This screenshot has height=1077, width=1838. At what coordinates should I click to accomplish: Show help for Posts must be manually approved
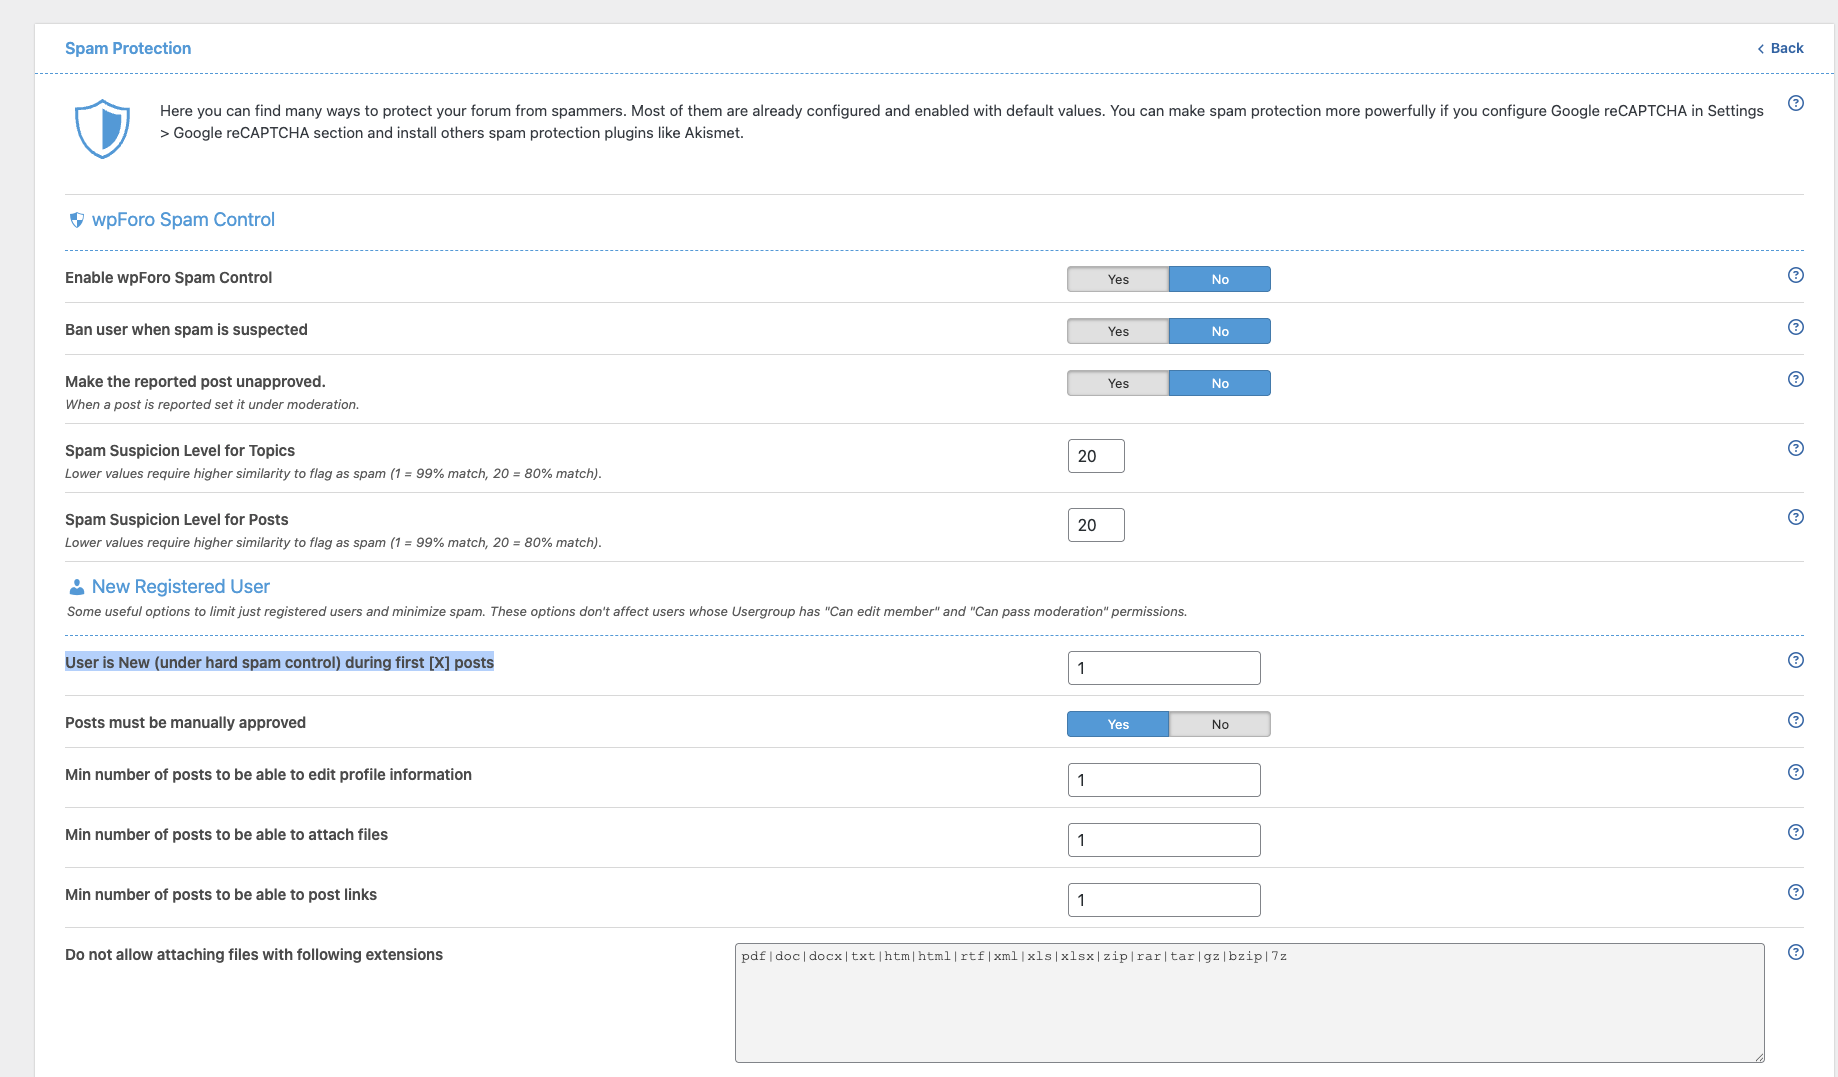(x=1795, y=721)
